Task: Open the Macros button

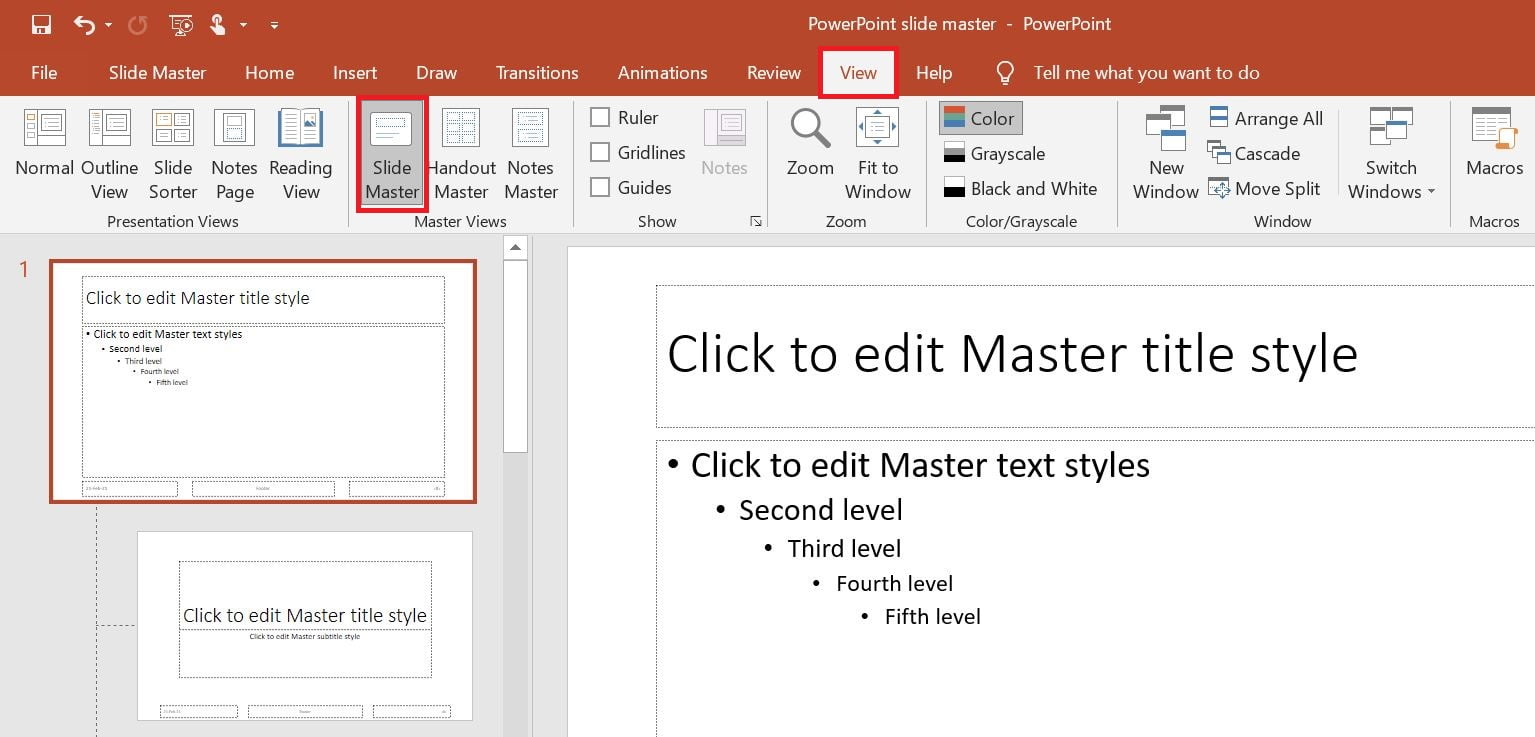Action: [x=1494, y=144]
